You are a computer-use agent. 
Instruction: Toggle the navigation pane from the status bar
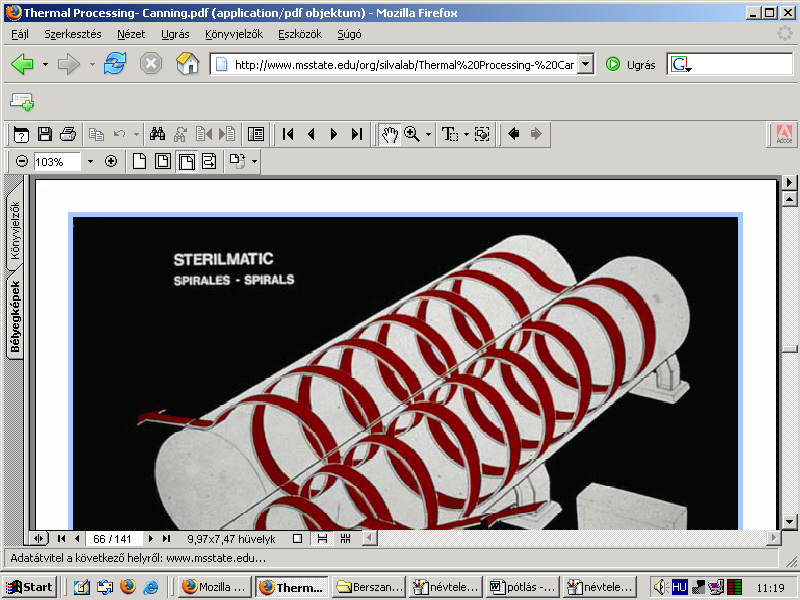coord(39,538)
